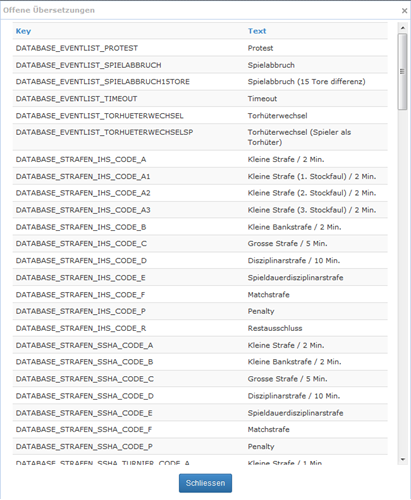Click the Restausschluss text cell
This screenshot has width=411, height=500.
coord(275,328)
